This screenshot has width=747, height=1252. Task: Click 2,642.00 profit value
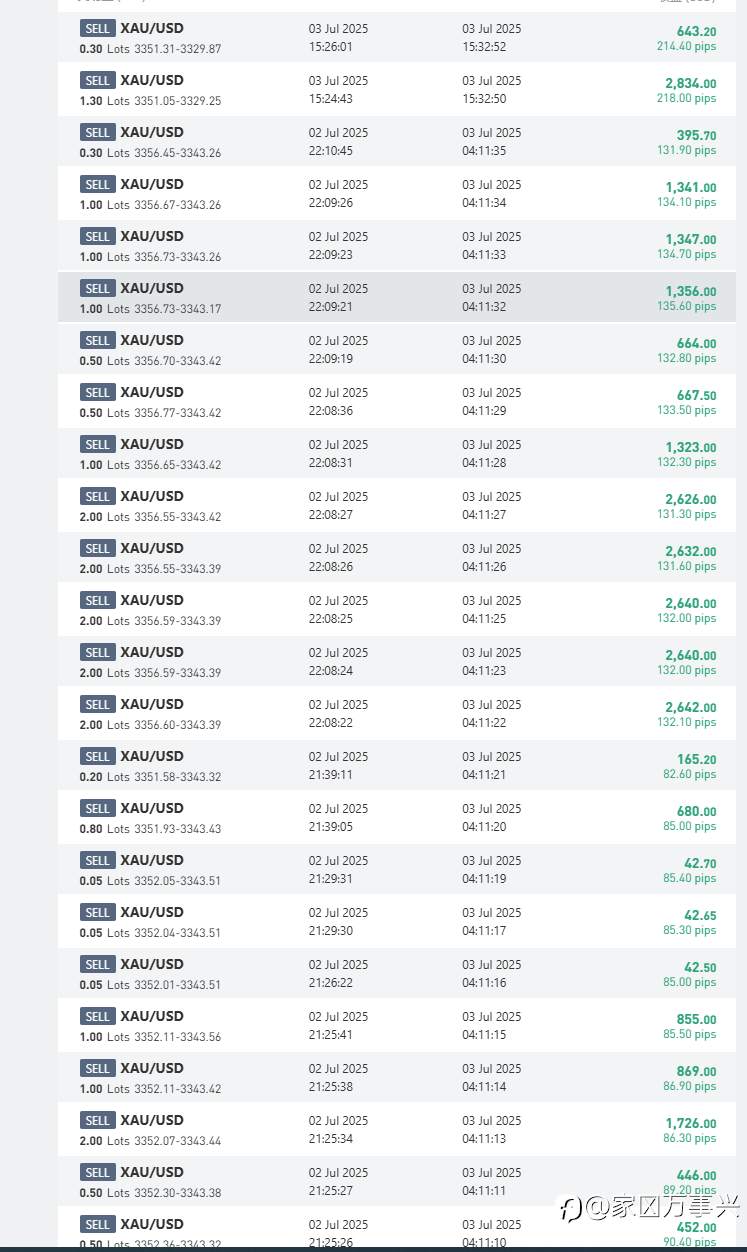690,707
